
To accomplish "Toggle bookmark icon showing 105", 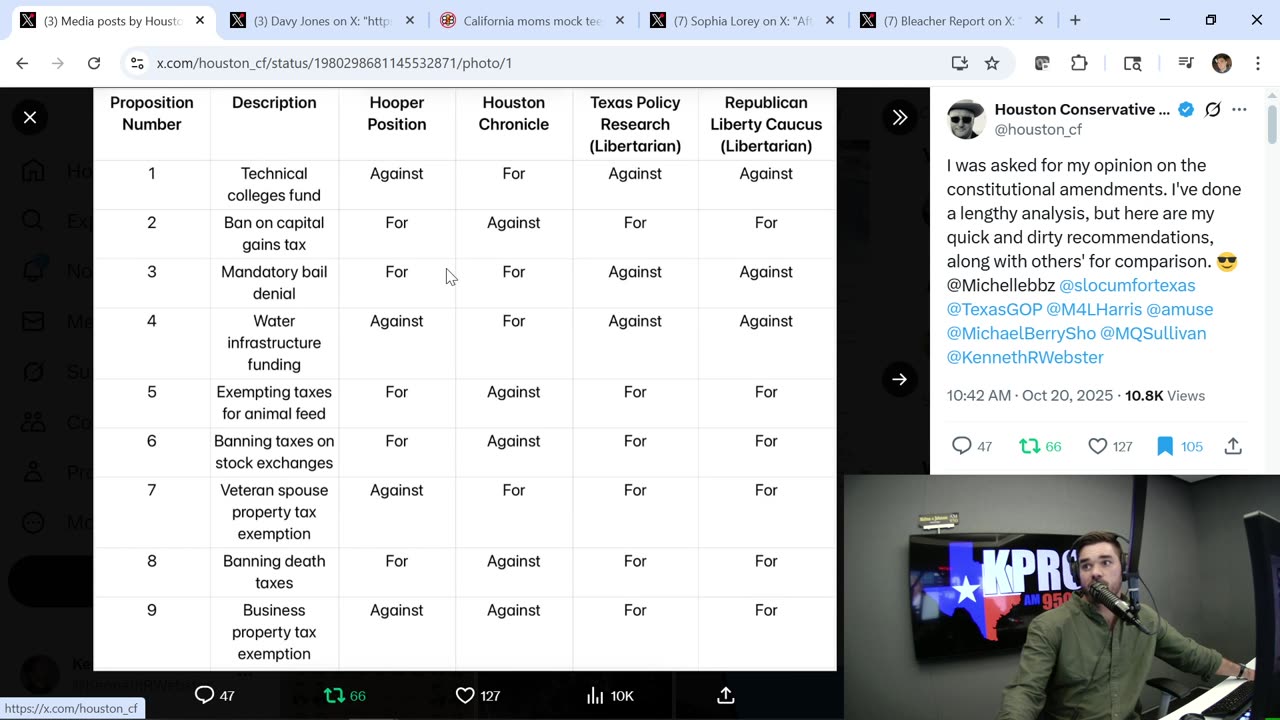I will click(x=1165, y=446).
